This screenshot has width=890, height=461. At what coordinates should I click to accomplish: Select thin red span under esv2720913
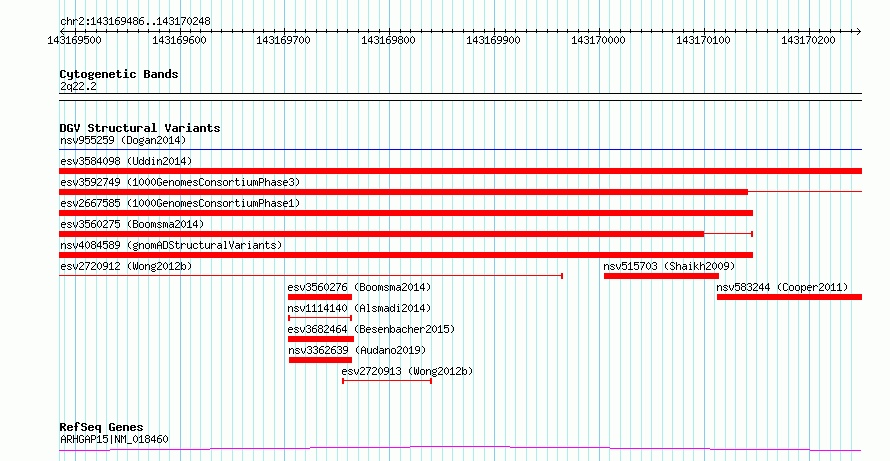(x=387, y=381)
